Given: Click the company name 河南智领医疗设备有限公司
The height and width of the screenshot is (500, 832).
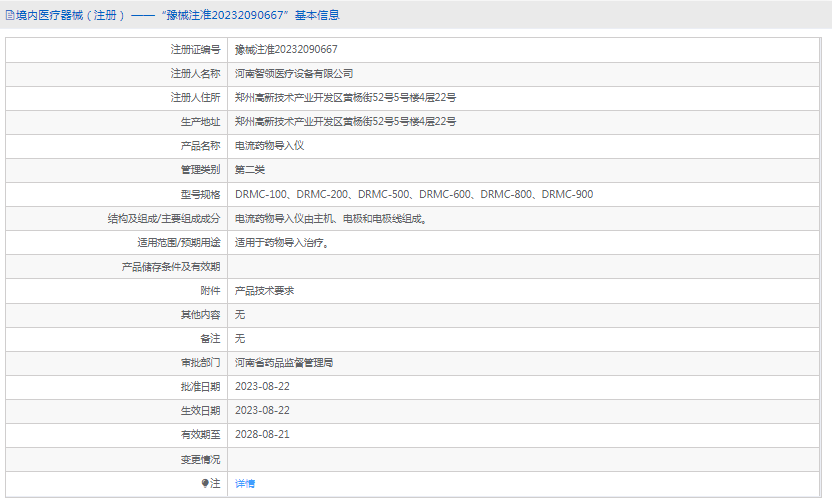Looking at the screenshot, I should pyautogui.click(x=294, y=74).
